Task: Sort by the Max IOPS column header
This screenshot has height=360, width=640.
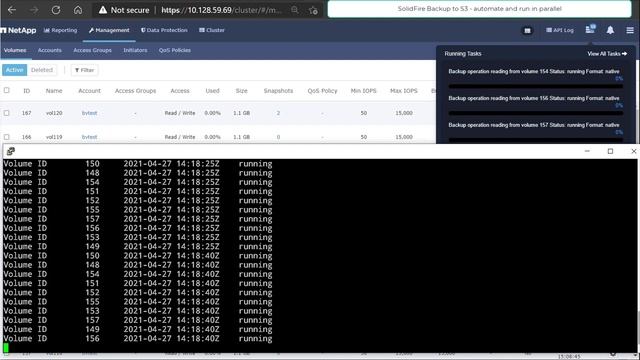Action: click(404, 91)
